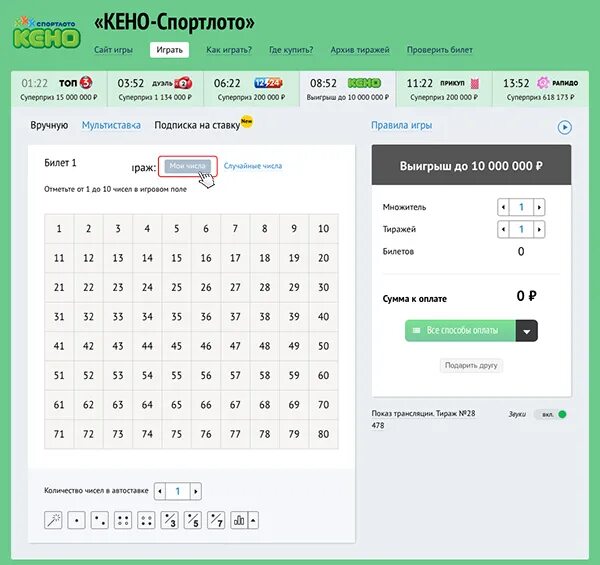Select the Играть menu tab

click(170, 50)
